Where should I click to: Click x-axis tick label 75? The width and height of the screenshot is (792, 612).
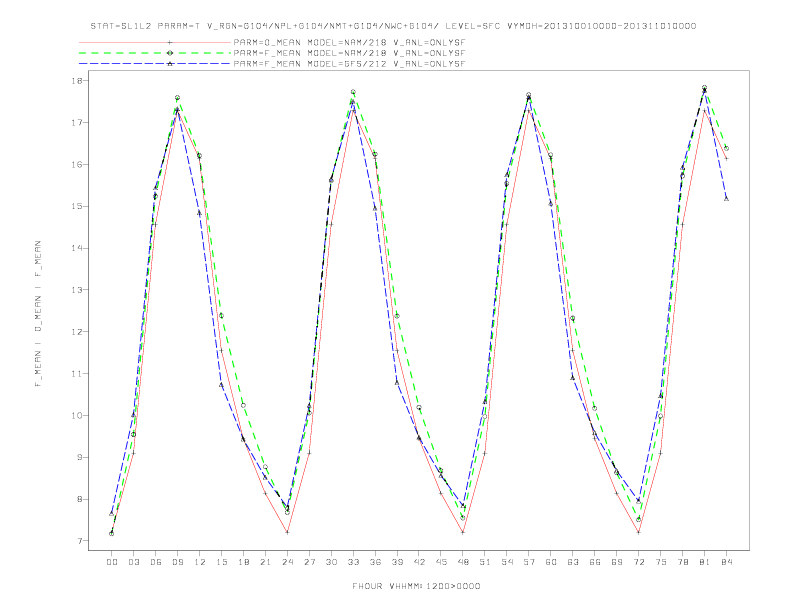tap(661, 562)
